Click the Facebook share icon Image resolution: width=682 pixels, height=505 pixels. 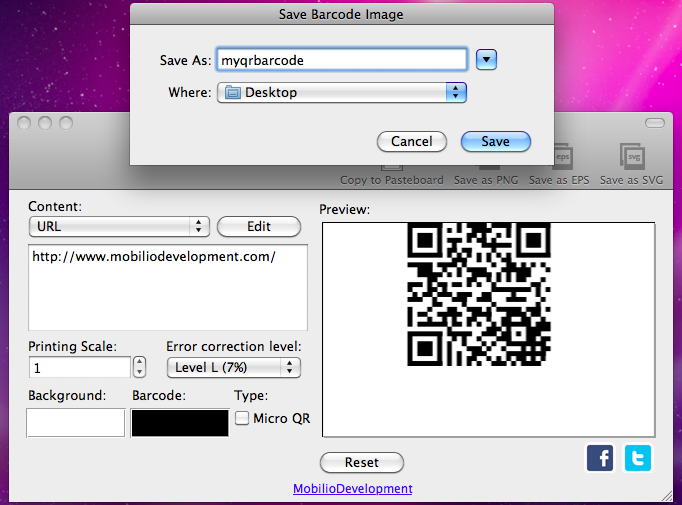tap(600, 458)
